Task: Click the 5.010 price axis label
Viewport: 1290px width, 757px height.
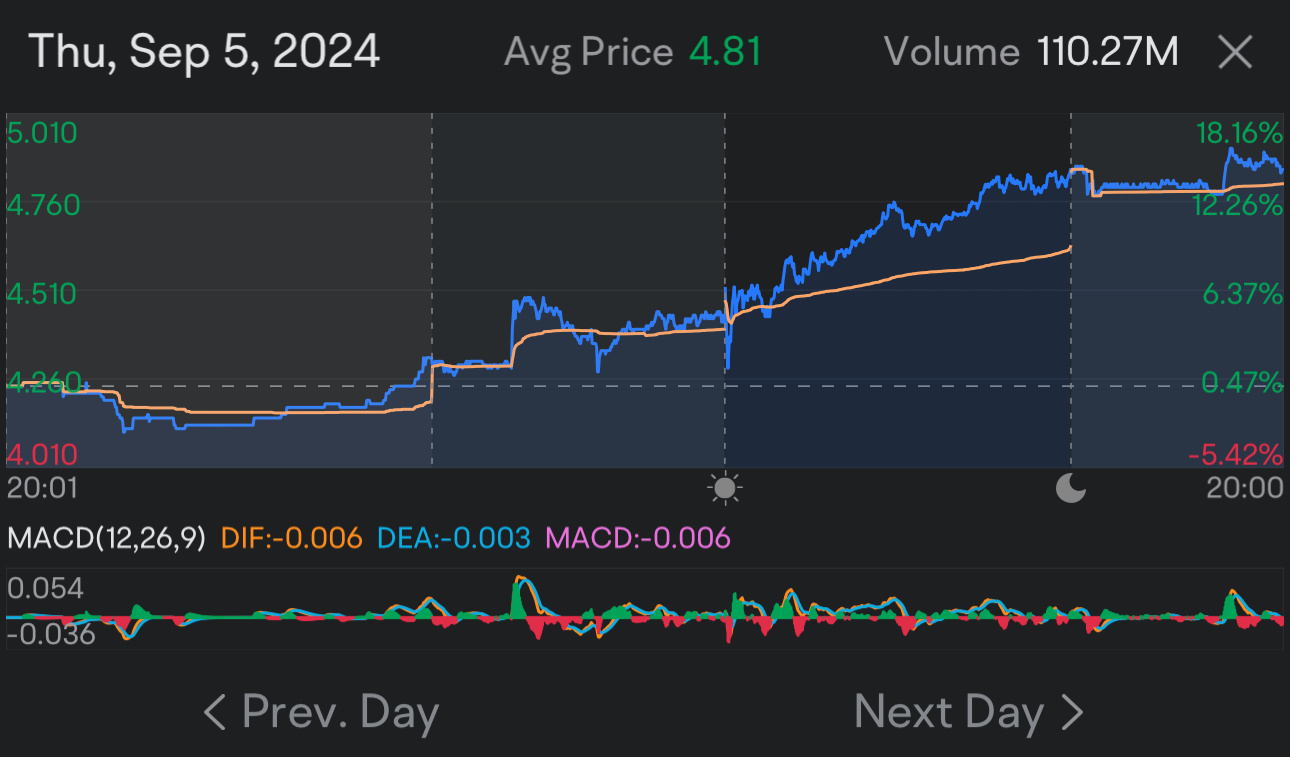Action: coord(42,133)
